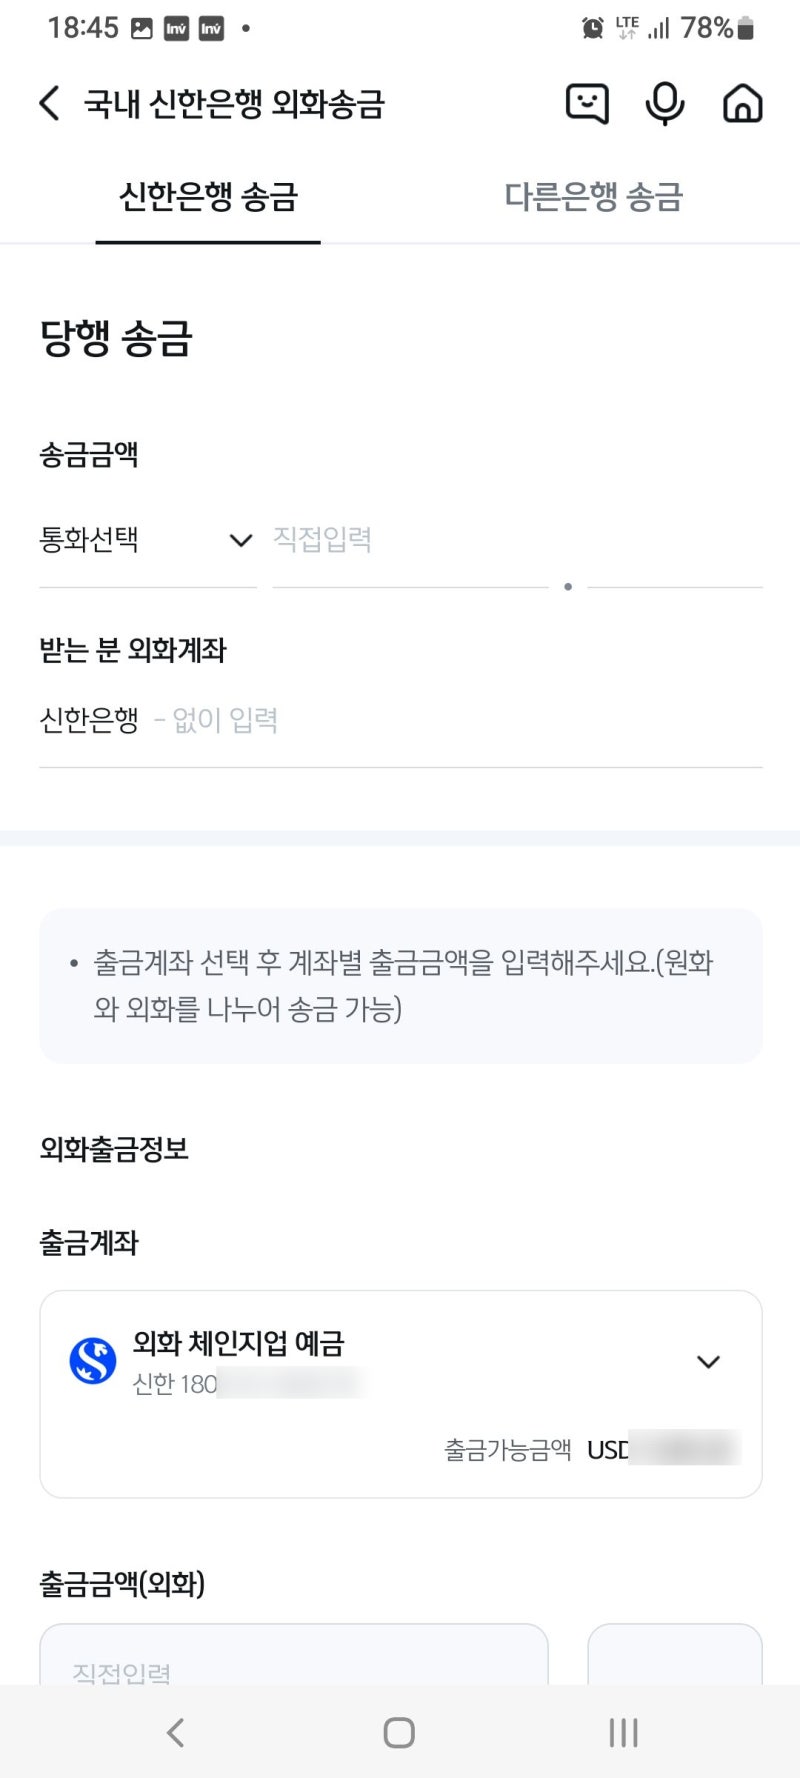800x1778 pixels.
Task: Tap the back arrow in the header
Action: point(48,103)
